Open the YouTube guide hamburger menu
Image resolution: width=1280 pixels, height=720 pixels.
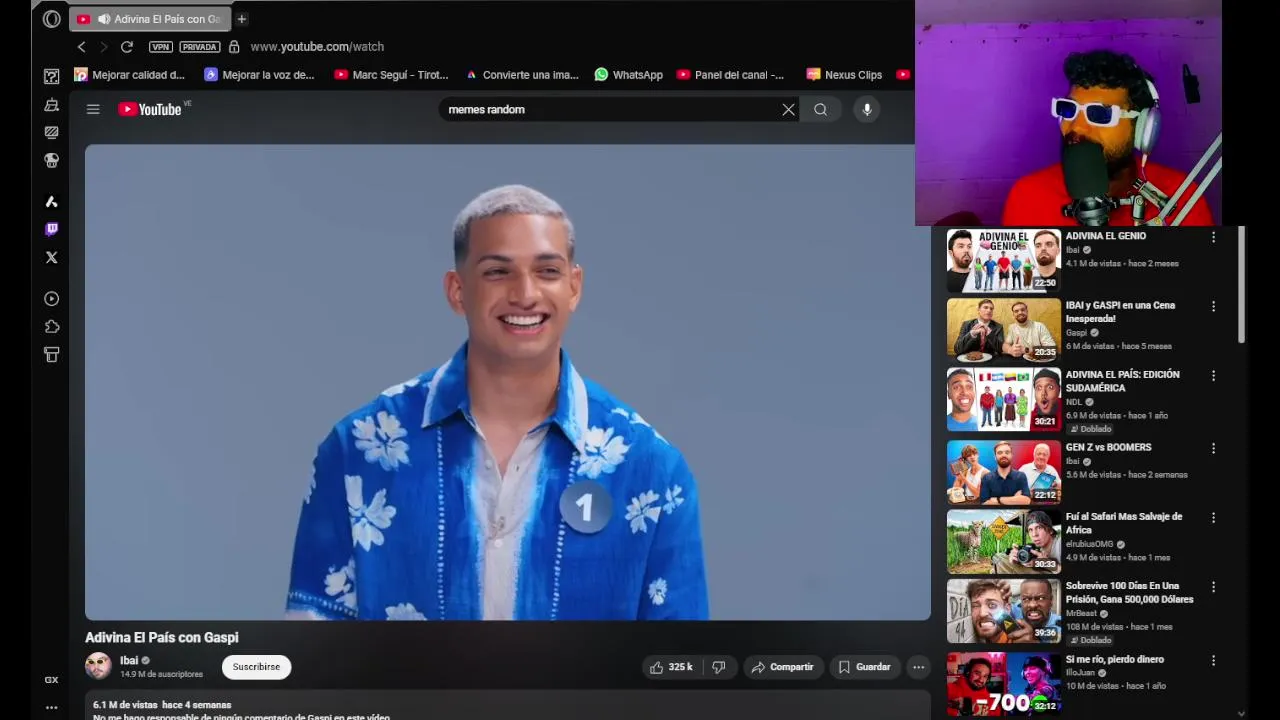(x=93, y=110)
